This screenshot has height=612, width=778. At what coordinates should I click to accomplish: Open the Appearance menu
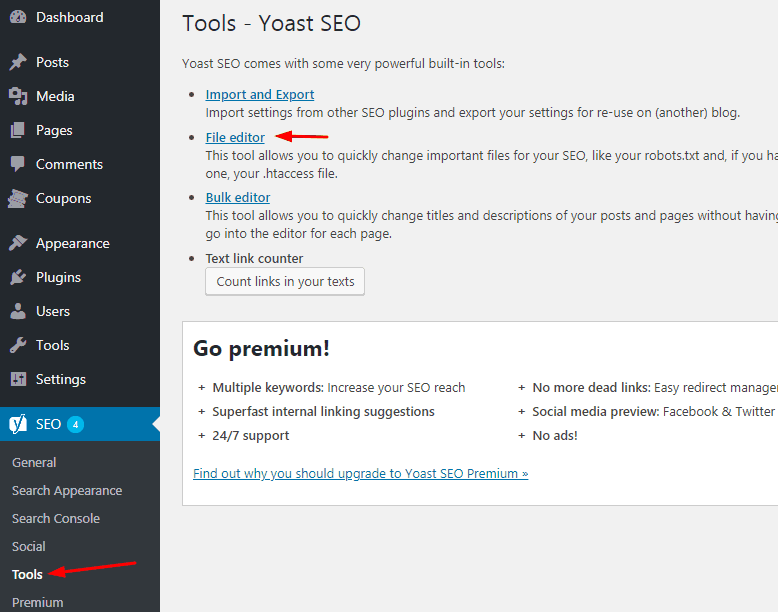80,243
